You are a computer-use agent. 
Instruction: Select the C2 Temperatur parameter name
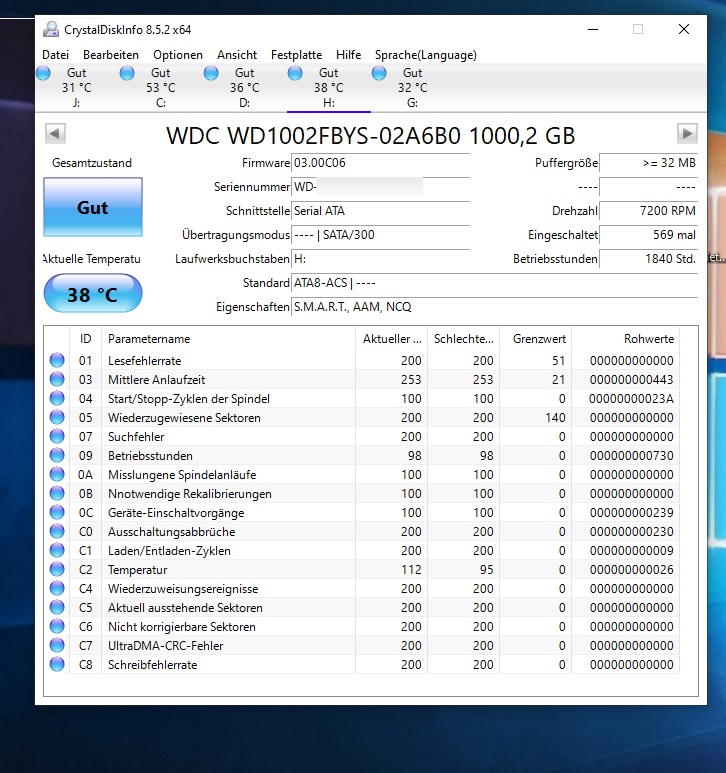[138, 569]
